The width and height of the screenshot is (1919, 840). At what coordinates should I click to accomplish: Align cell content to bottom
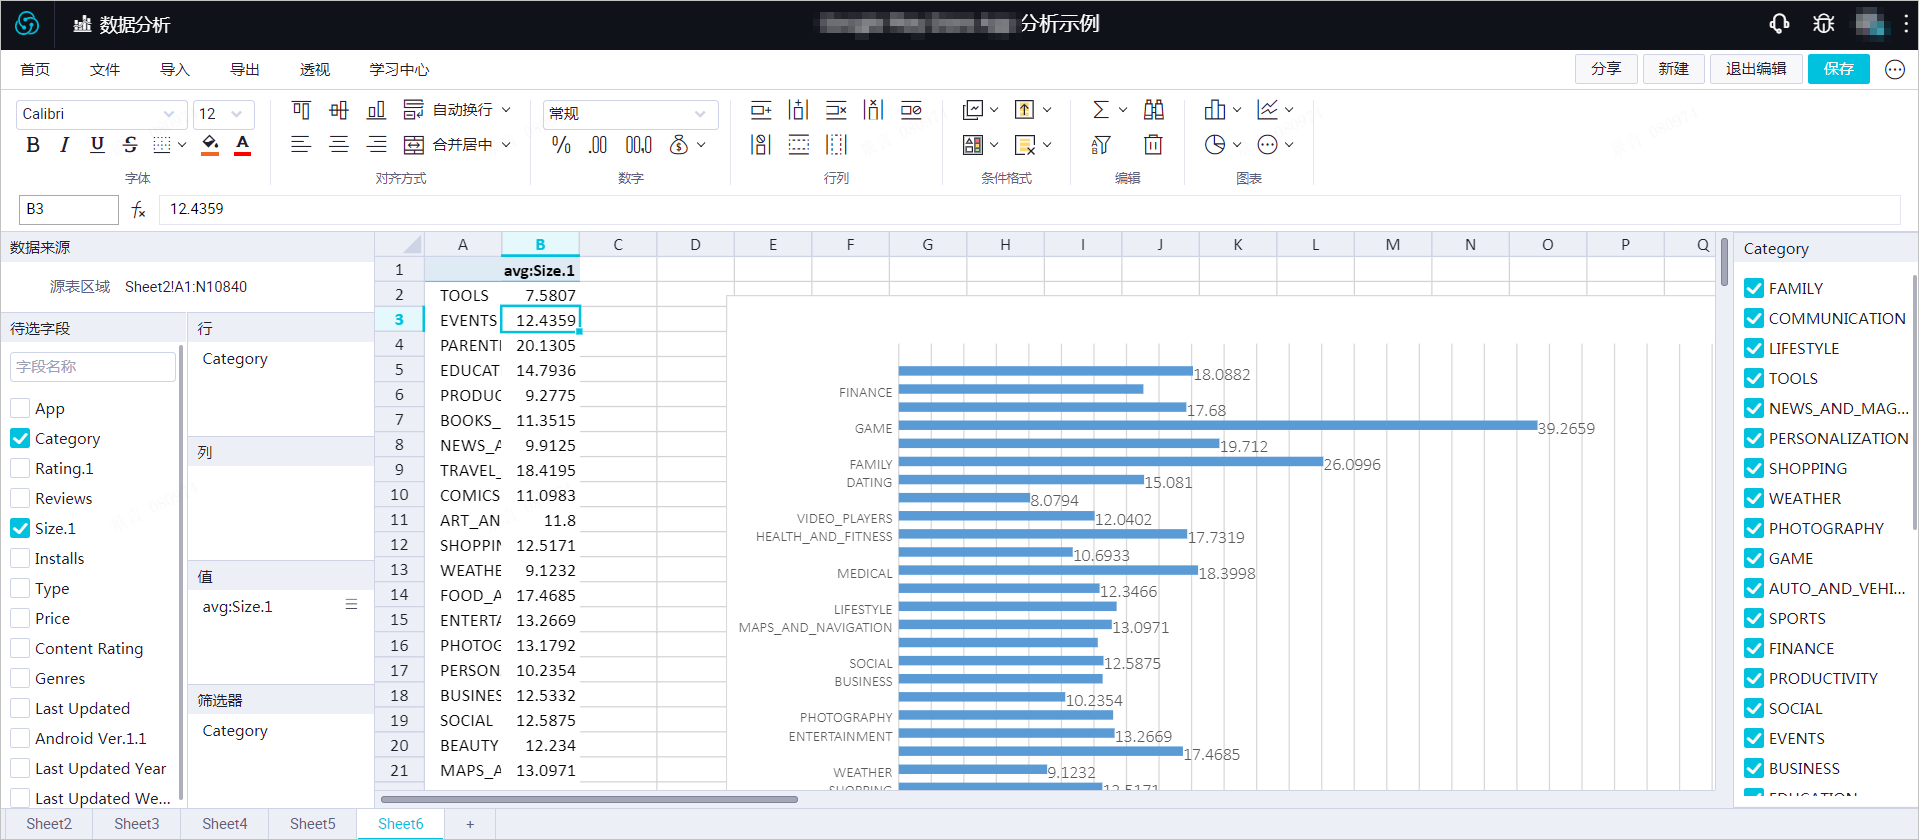(376, 109)
